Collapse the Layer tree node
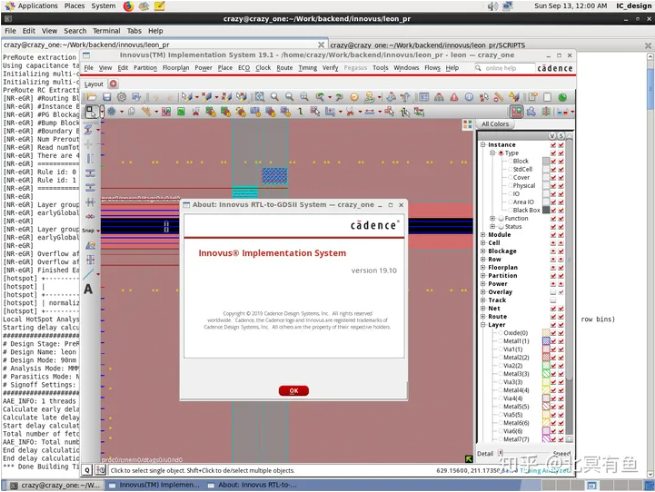The image size is (655, 492). point(483,325)
